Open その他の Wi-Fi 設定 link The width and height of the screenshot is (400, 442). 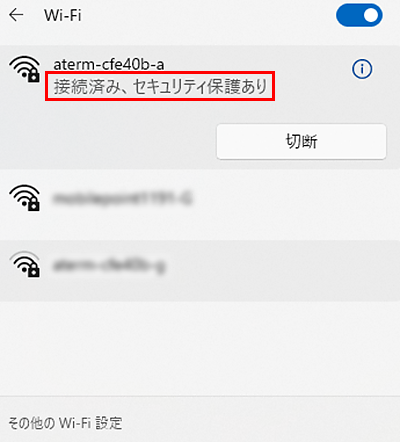(x=65, y=423)
